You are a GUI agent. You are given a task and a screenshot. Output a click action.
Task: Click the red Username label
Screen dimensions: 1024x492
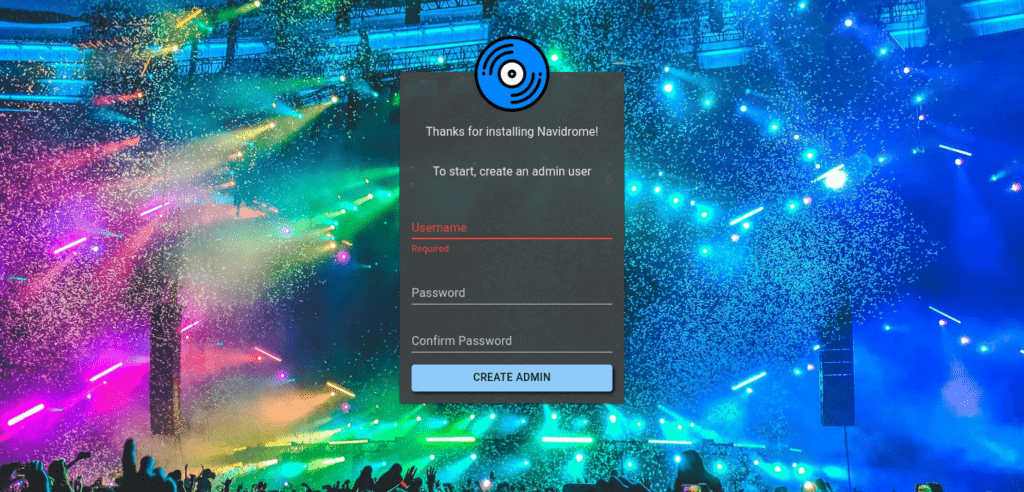pos(439,227)
